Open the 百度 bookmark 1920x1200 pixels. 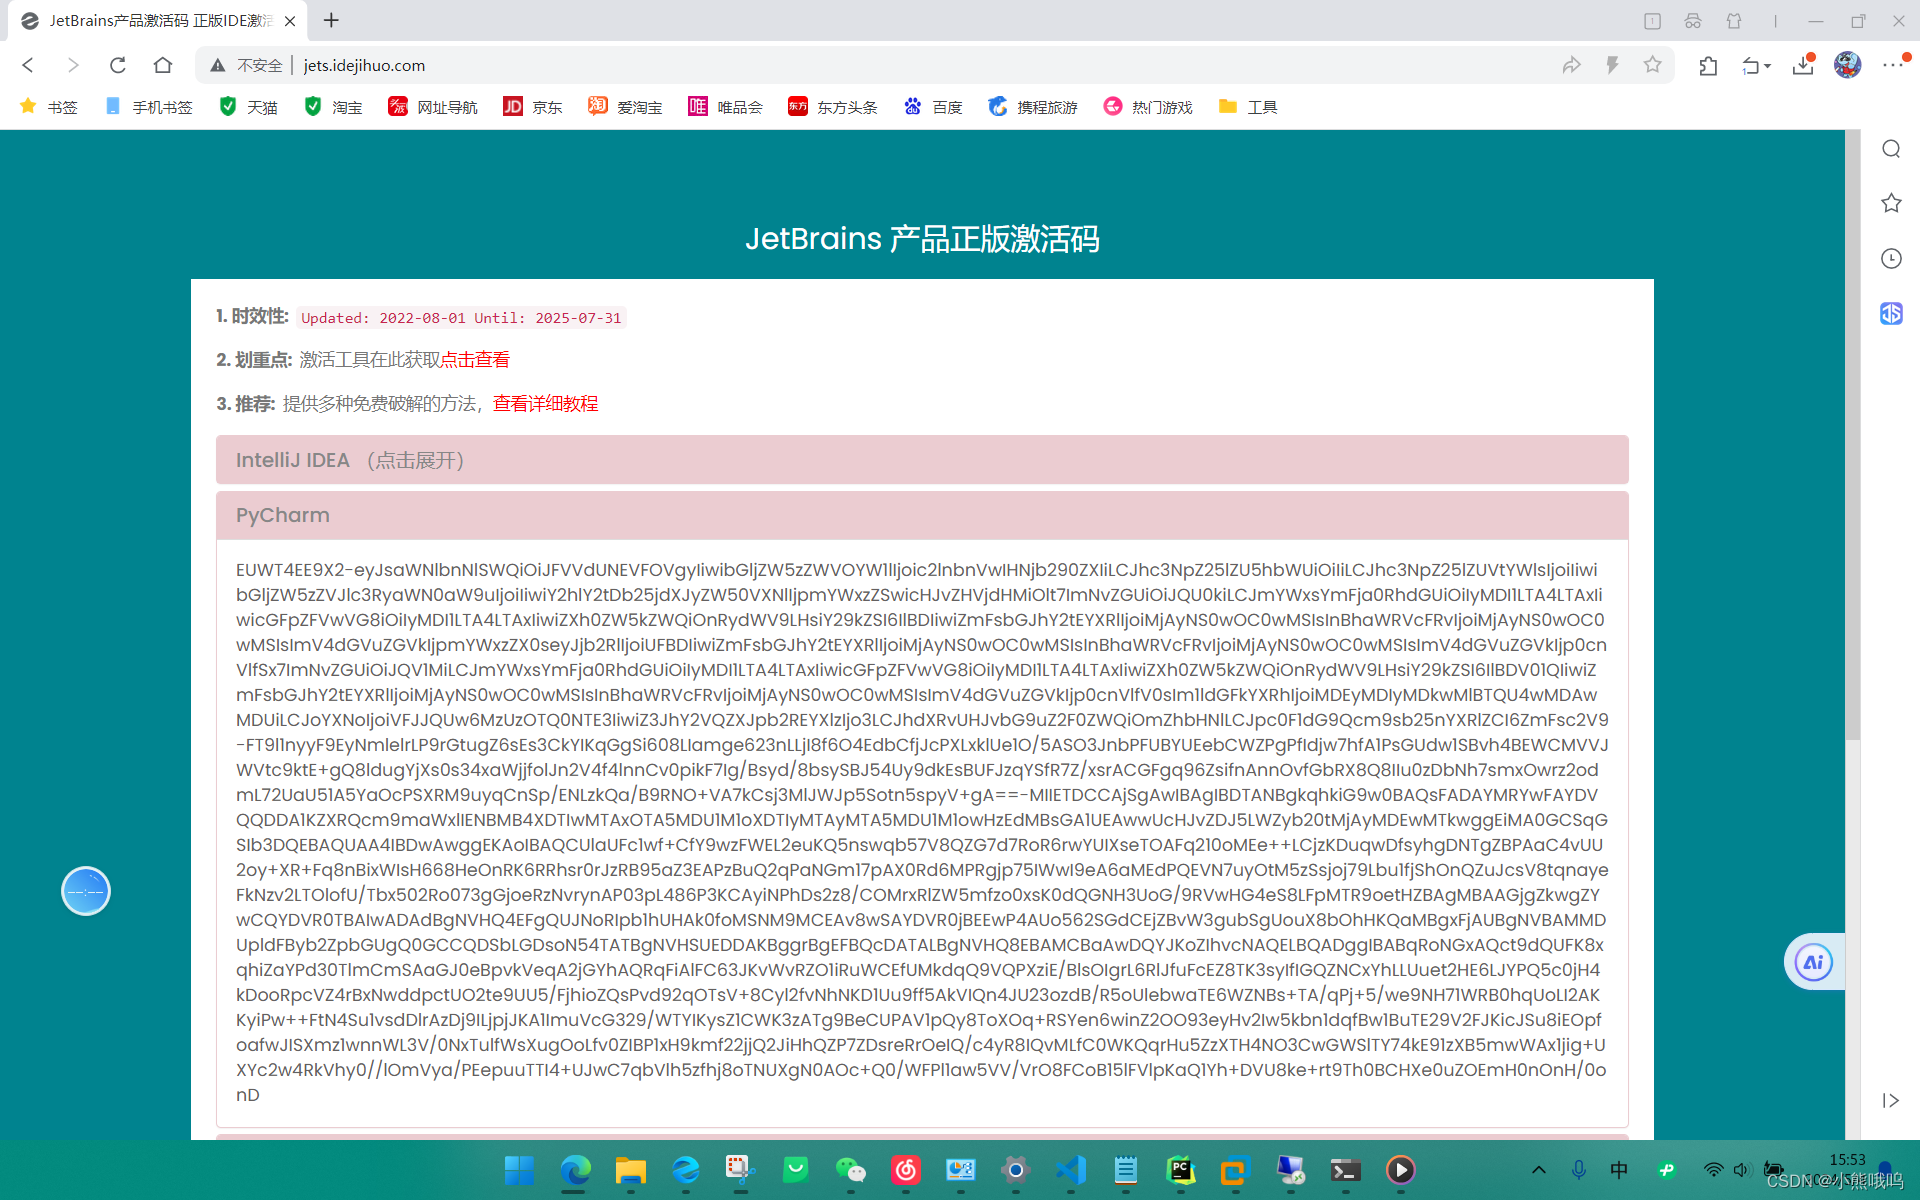click(933, 107)
